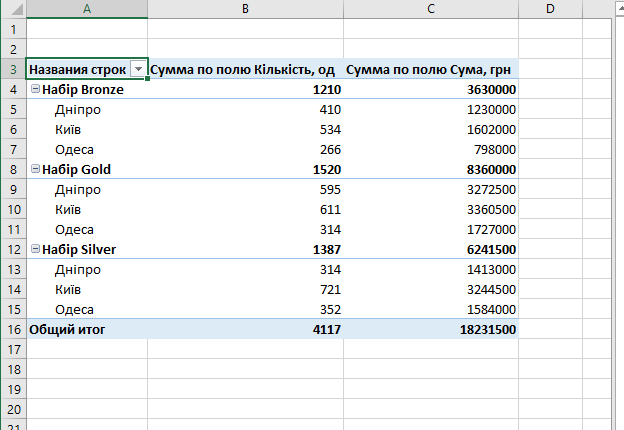Select row 16 header
This screenshot has height=430, width=624.
(x=14, y=329)
